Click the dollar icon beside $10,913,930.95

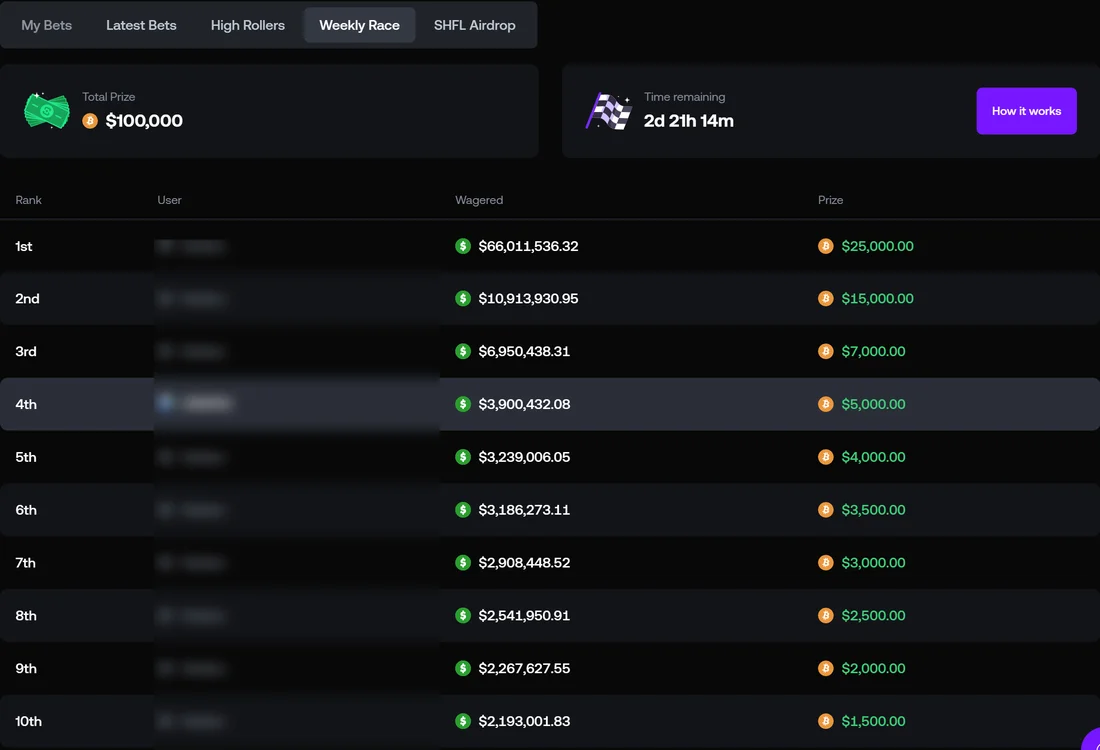463,299
